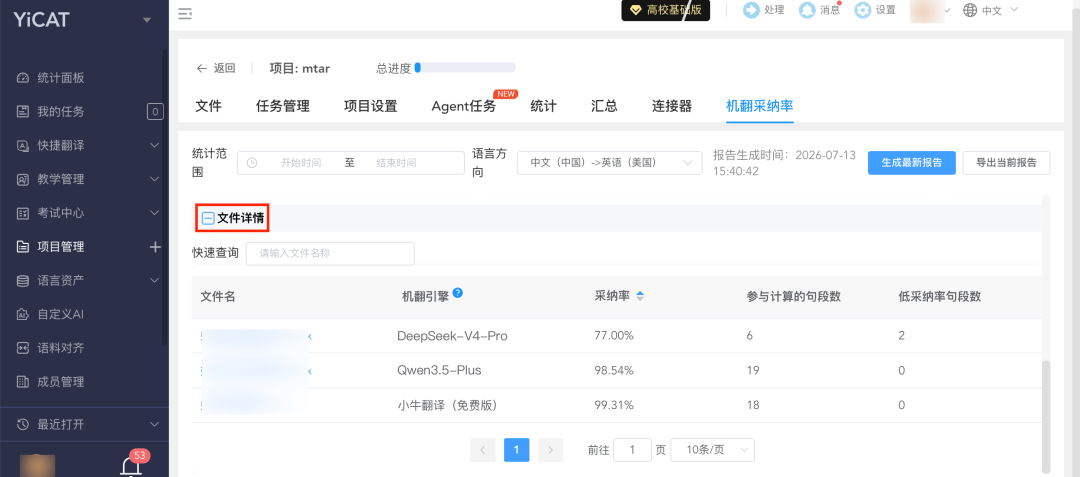
Task: Open file link in DeepSeek-V4-Pro row
Action: 256,336
